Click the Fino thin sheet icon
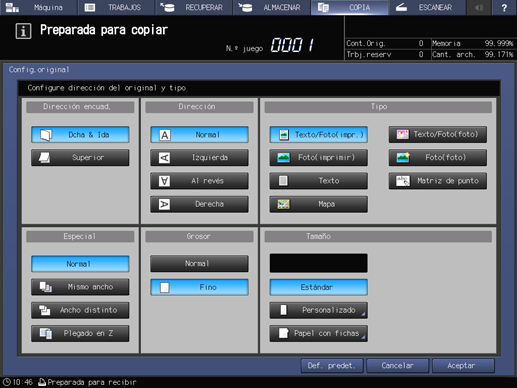 pyautogui.click(x=165, y=287)
